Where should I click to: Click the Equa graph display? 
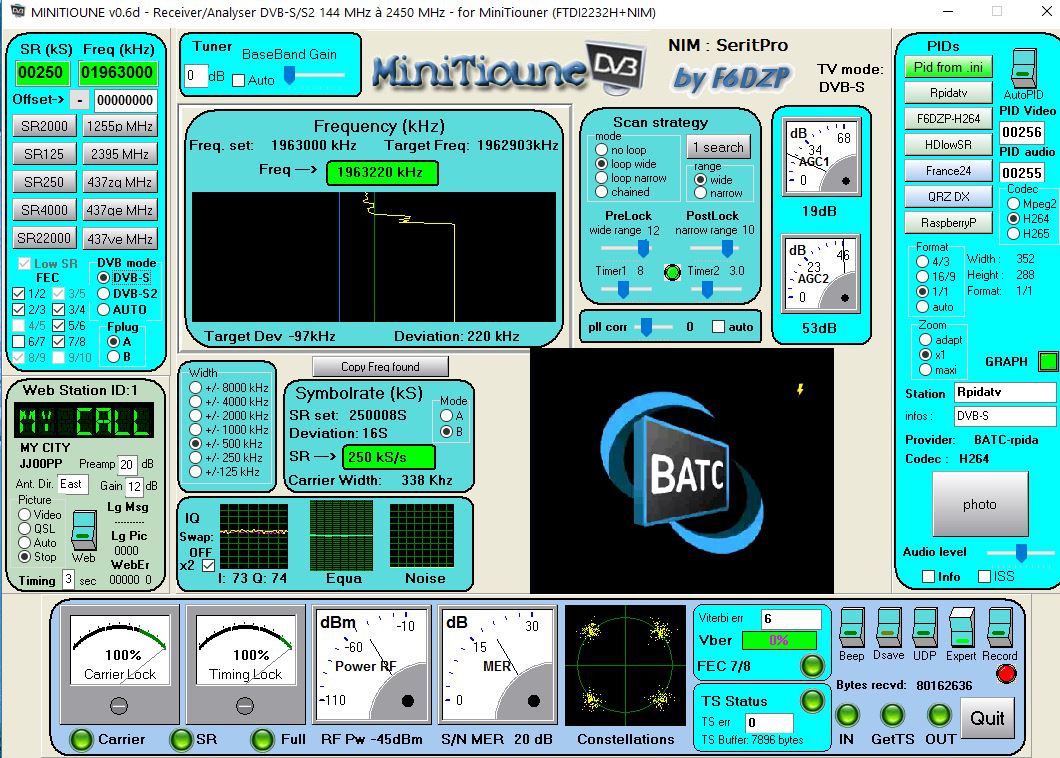[x=341, y=536]
